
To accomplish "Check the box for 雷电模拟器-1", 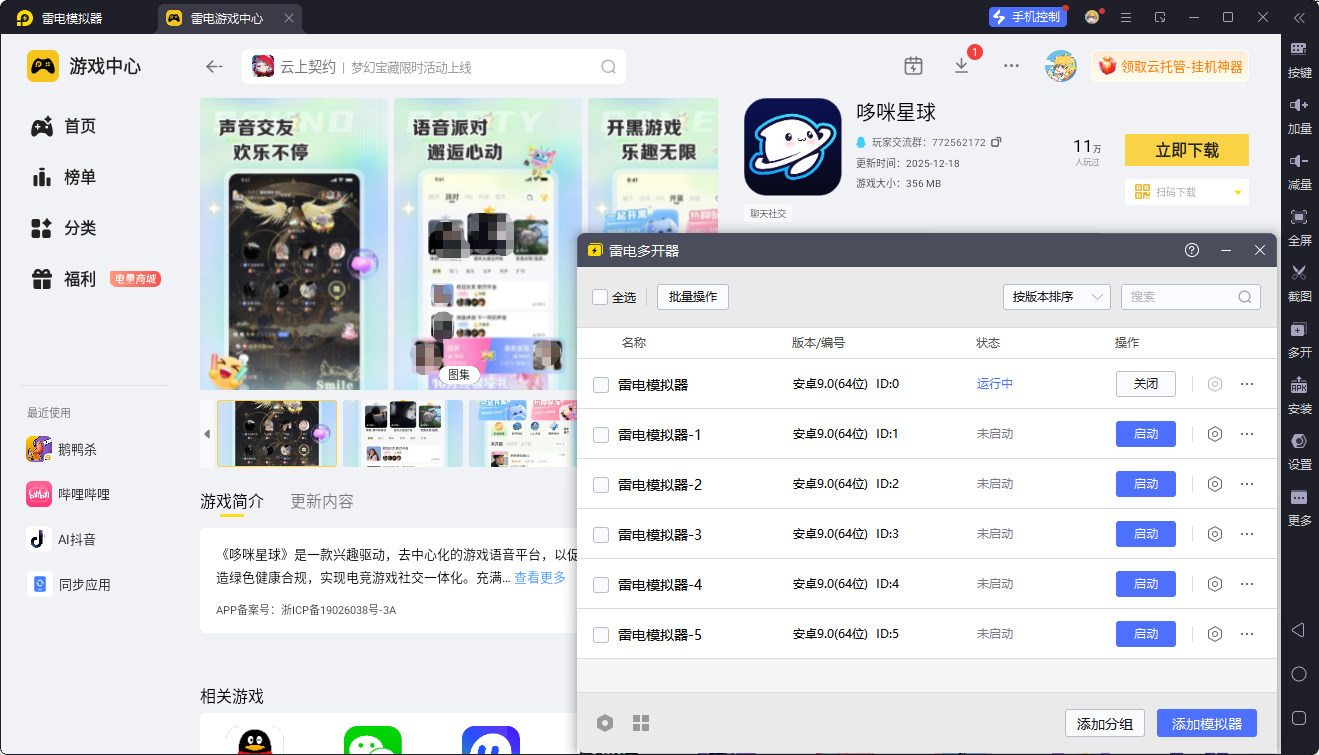I will (x=601, y=434).
